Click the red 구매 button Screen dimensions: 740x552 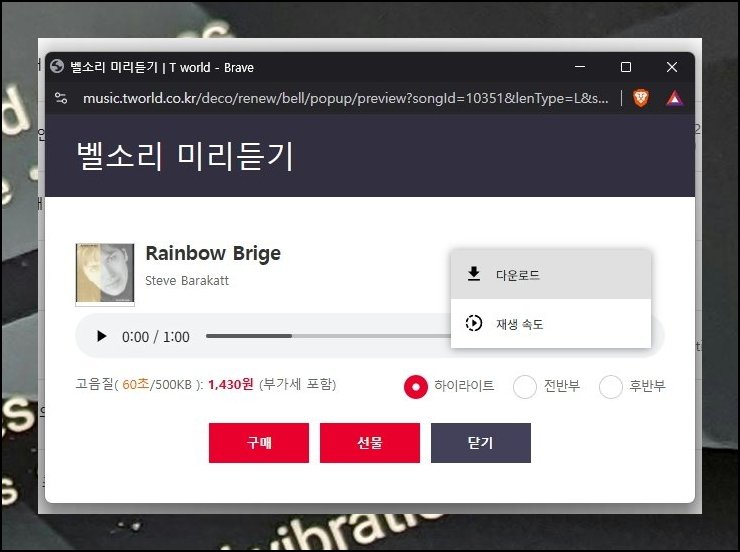tap(259, 443)
